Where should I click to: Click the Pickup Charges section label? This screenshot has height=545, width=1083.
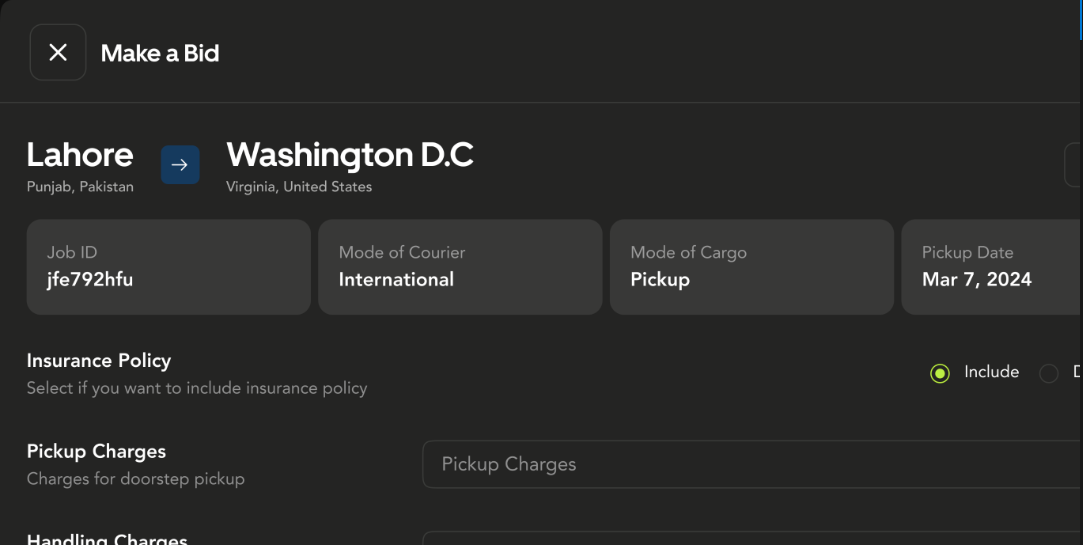click(x=96, y=452)
